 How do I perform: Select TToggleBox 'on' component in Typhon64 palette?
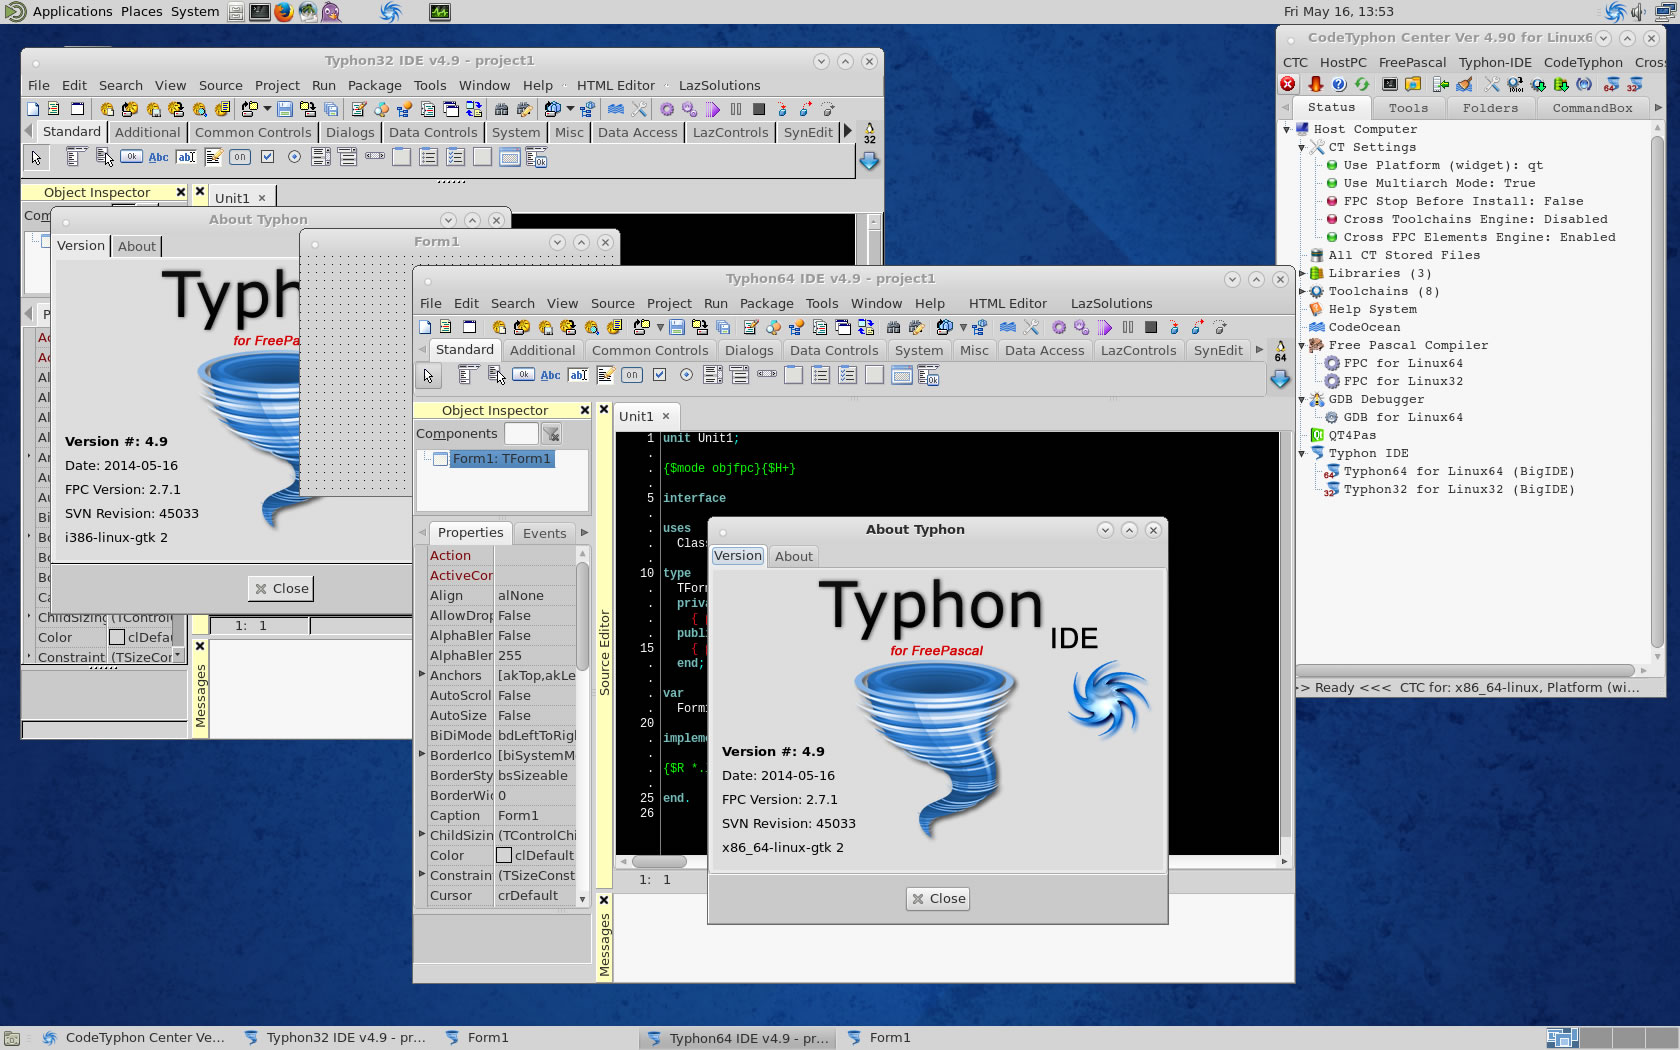631,376
